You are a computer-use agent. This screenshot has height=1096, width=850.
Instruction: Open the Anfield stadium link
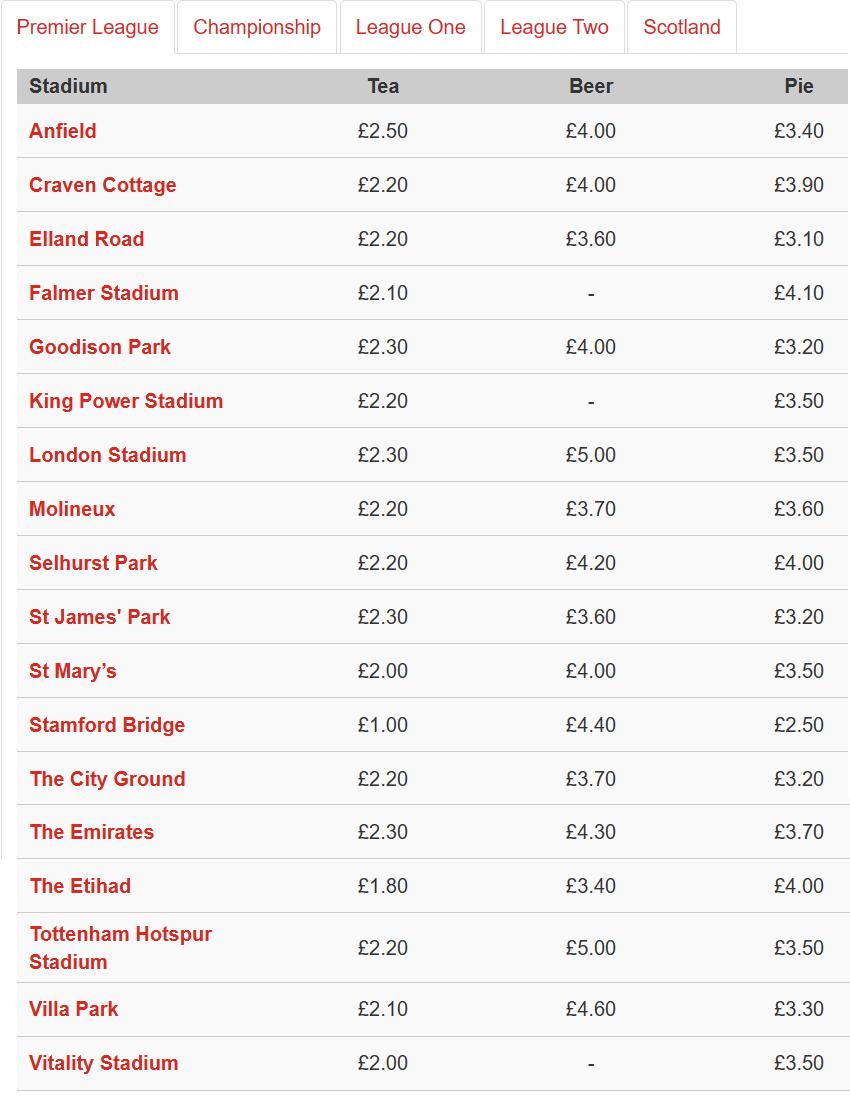pos(63,131)
